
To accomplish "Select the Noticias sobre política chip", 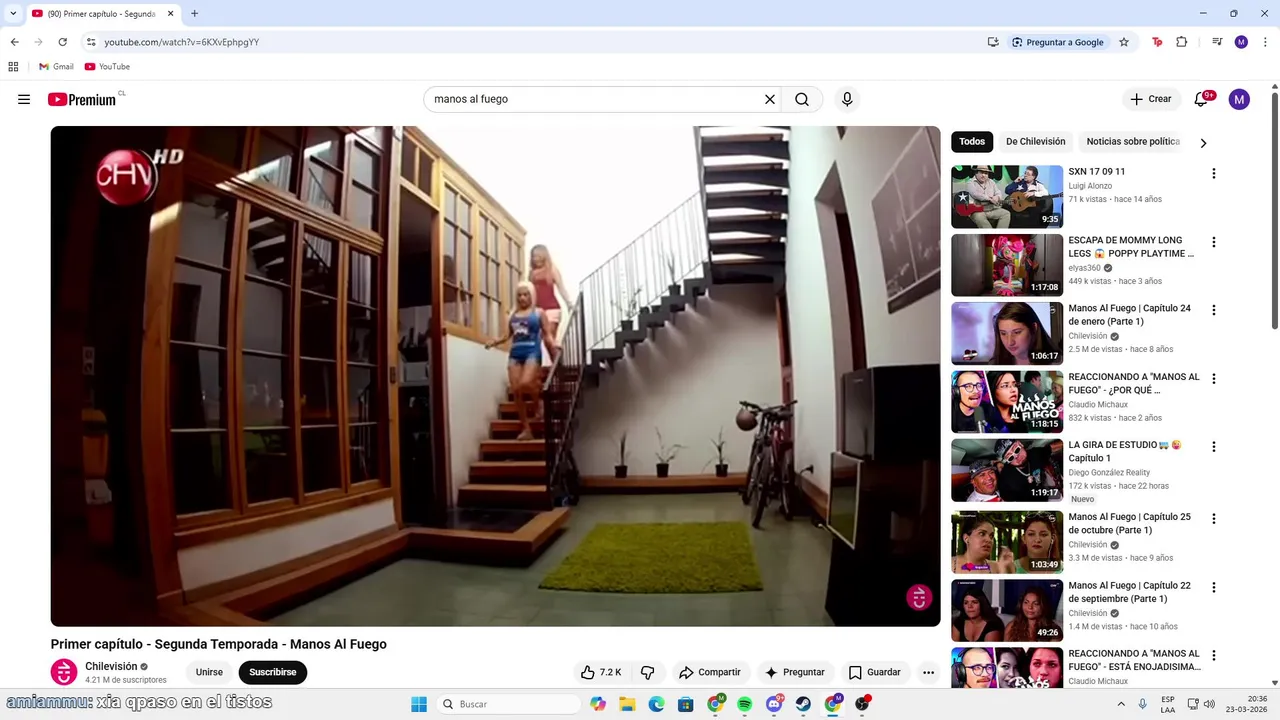I will [x=1133, y=142].
